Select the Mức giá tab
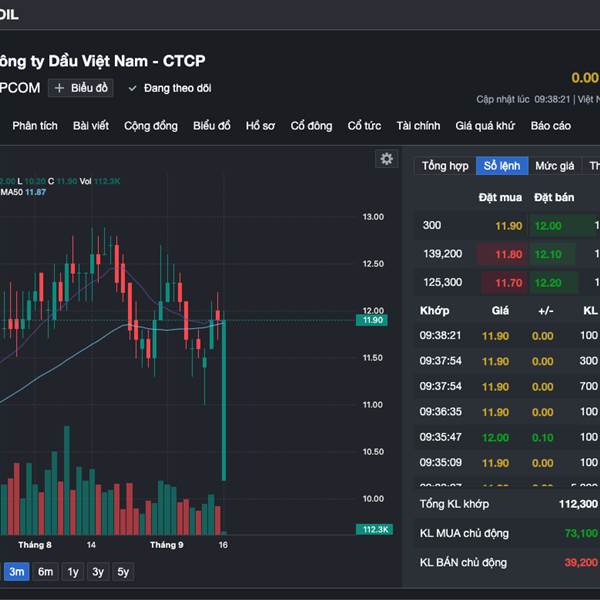 554,166
